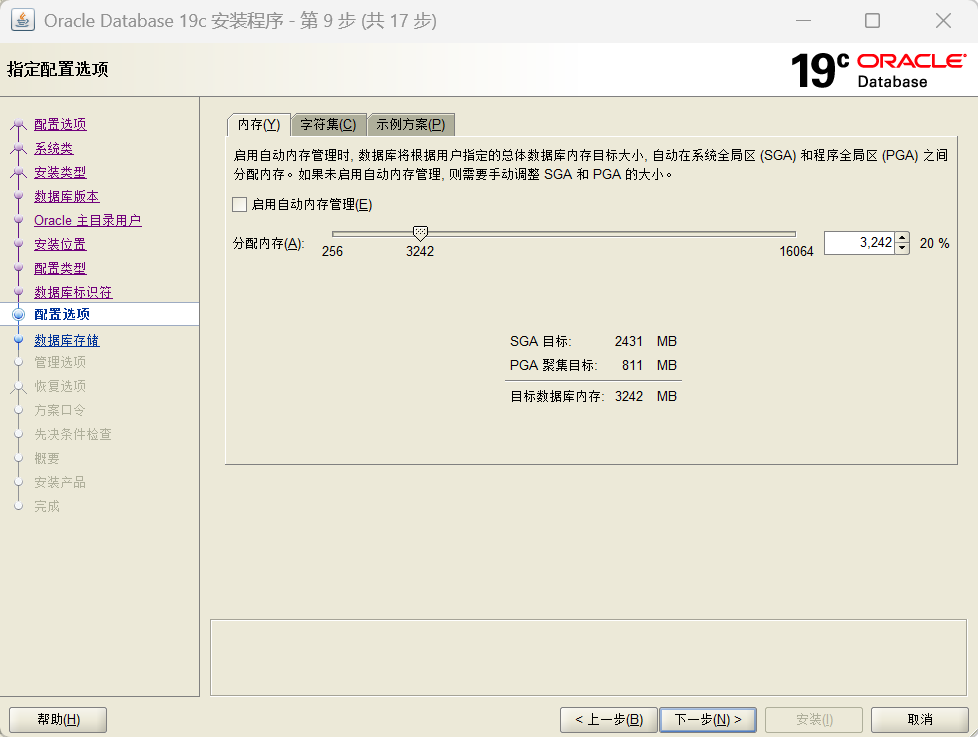The height and width of the screenshot is (737, 978).
Task: Click the step bullet beside 安装位置
Action: [18, 244]
